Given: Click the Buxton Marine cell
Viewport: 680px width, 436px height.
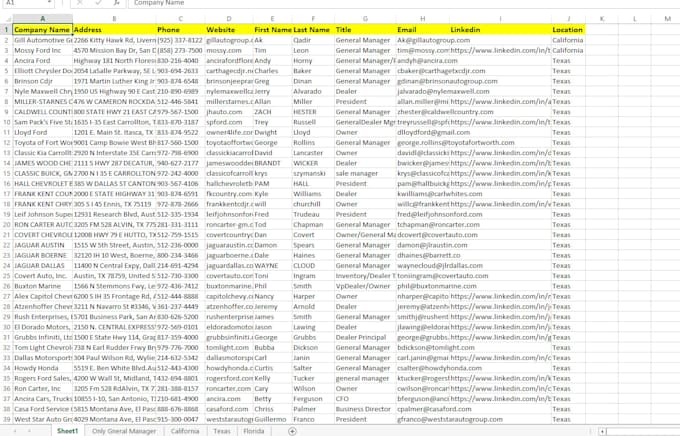Looking at the screenshot, I should (42, 286).
